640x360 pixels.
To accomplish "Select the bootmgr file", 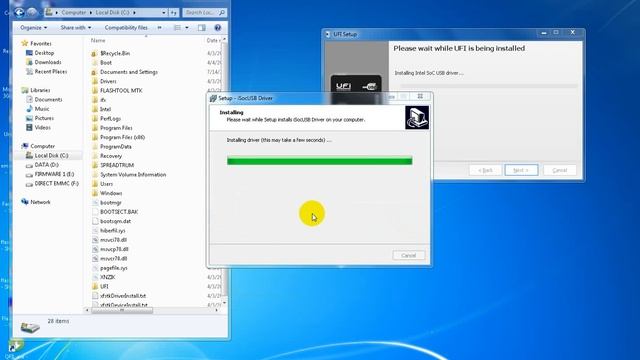I will (111, 202).
